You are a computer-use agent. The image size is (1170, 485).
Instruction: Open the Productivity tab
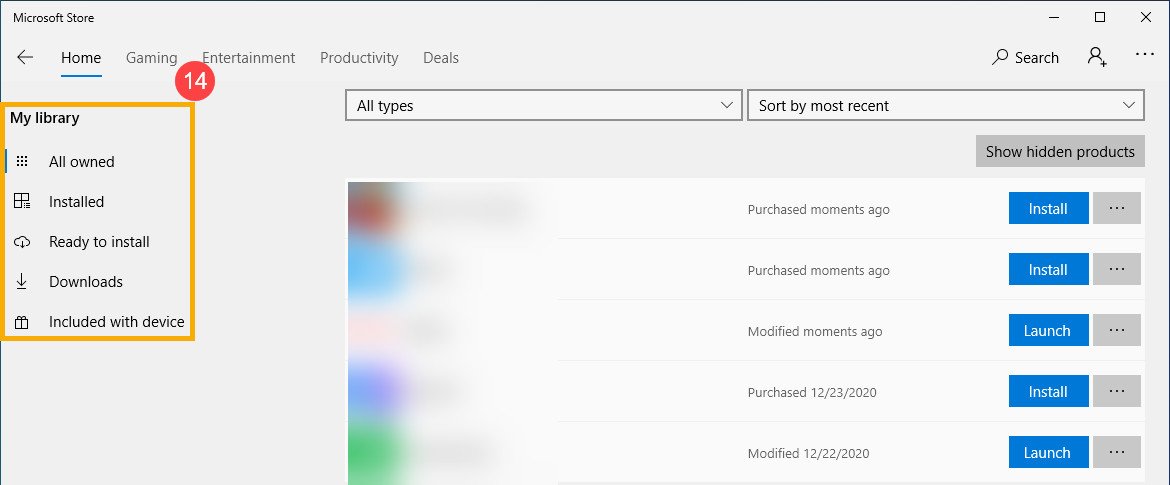pos(359,57)
